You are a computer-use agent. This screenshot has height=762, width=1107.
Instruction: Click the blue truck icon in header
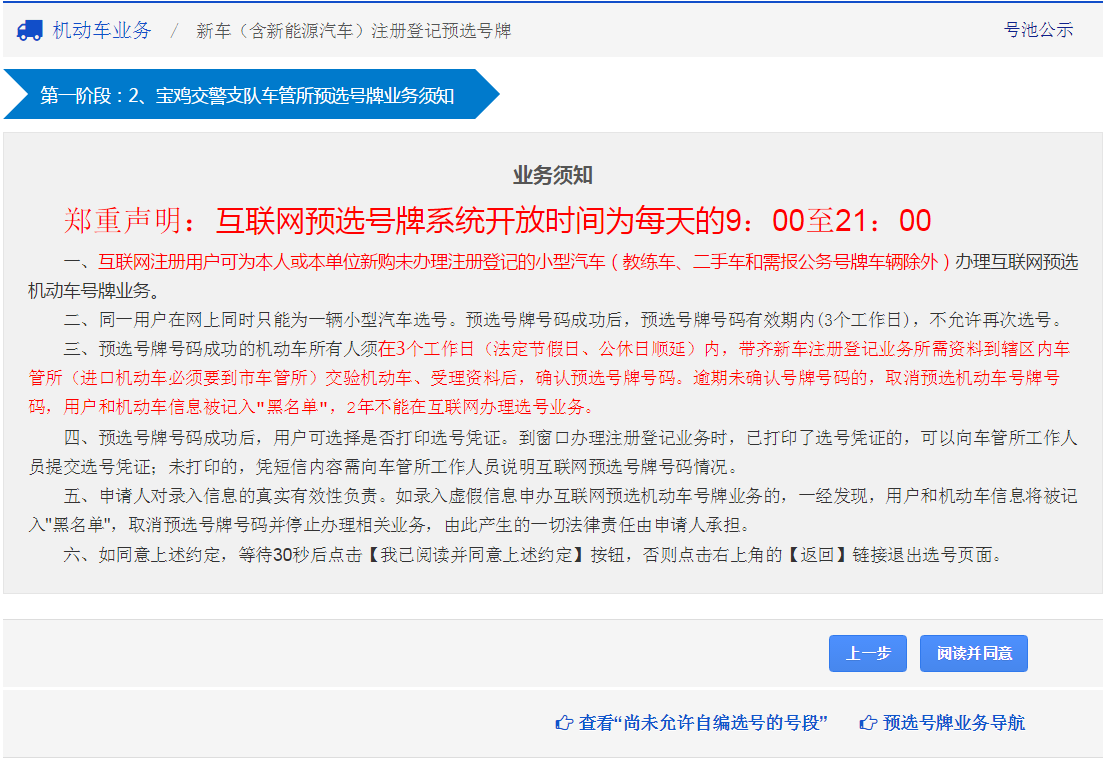tap(30, 30)
